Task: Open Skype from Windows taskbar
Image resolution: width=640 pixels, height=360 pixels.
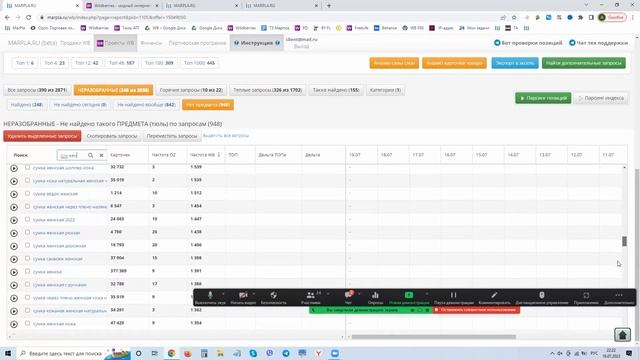Action: coord(253,353)
